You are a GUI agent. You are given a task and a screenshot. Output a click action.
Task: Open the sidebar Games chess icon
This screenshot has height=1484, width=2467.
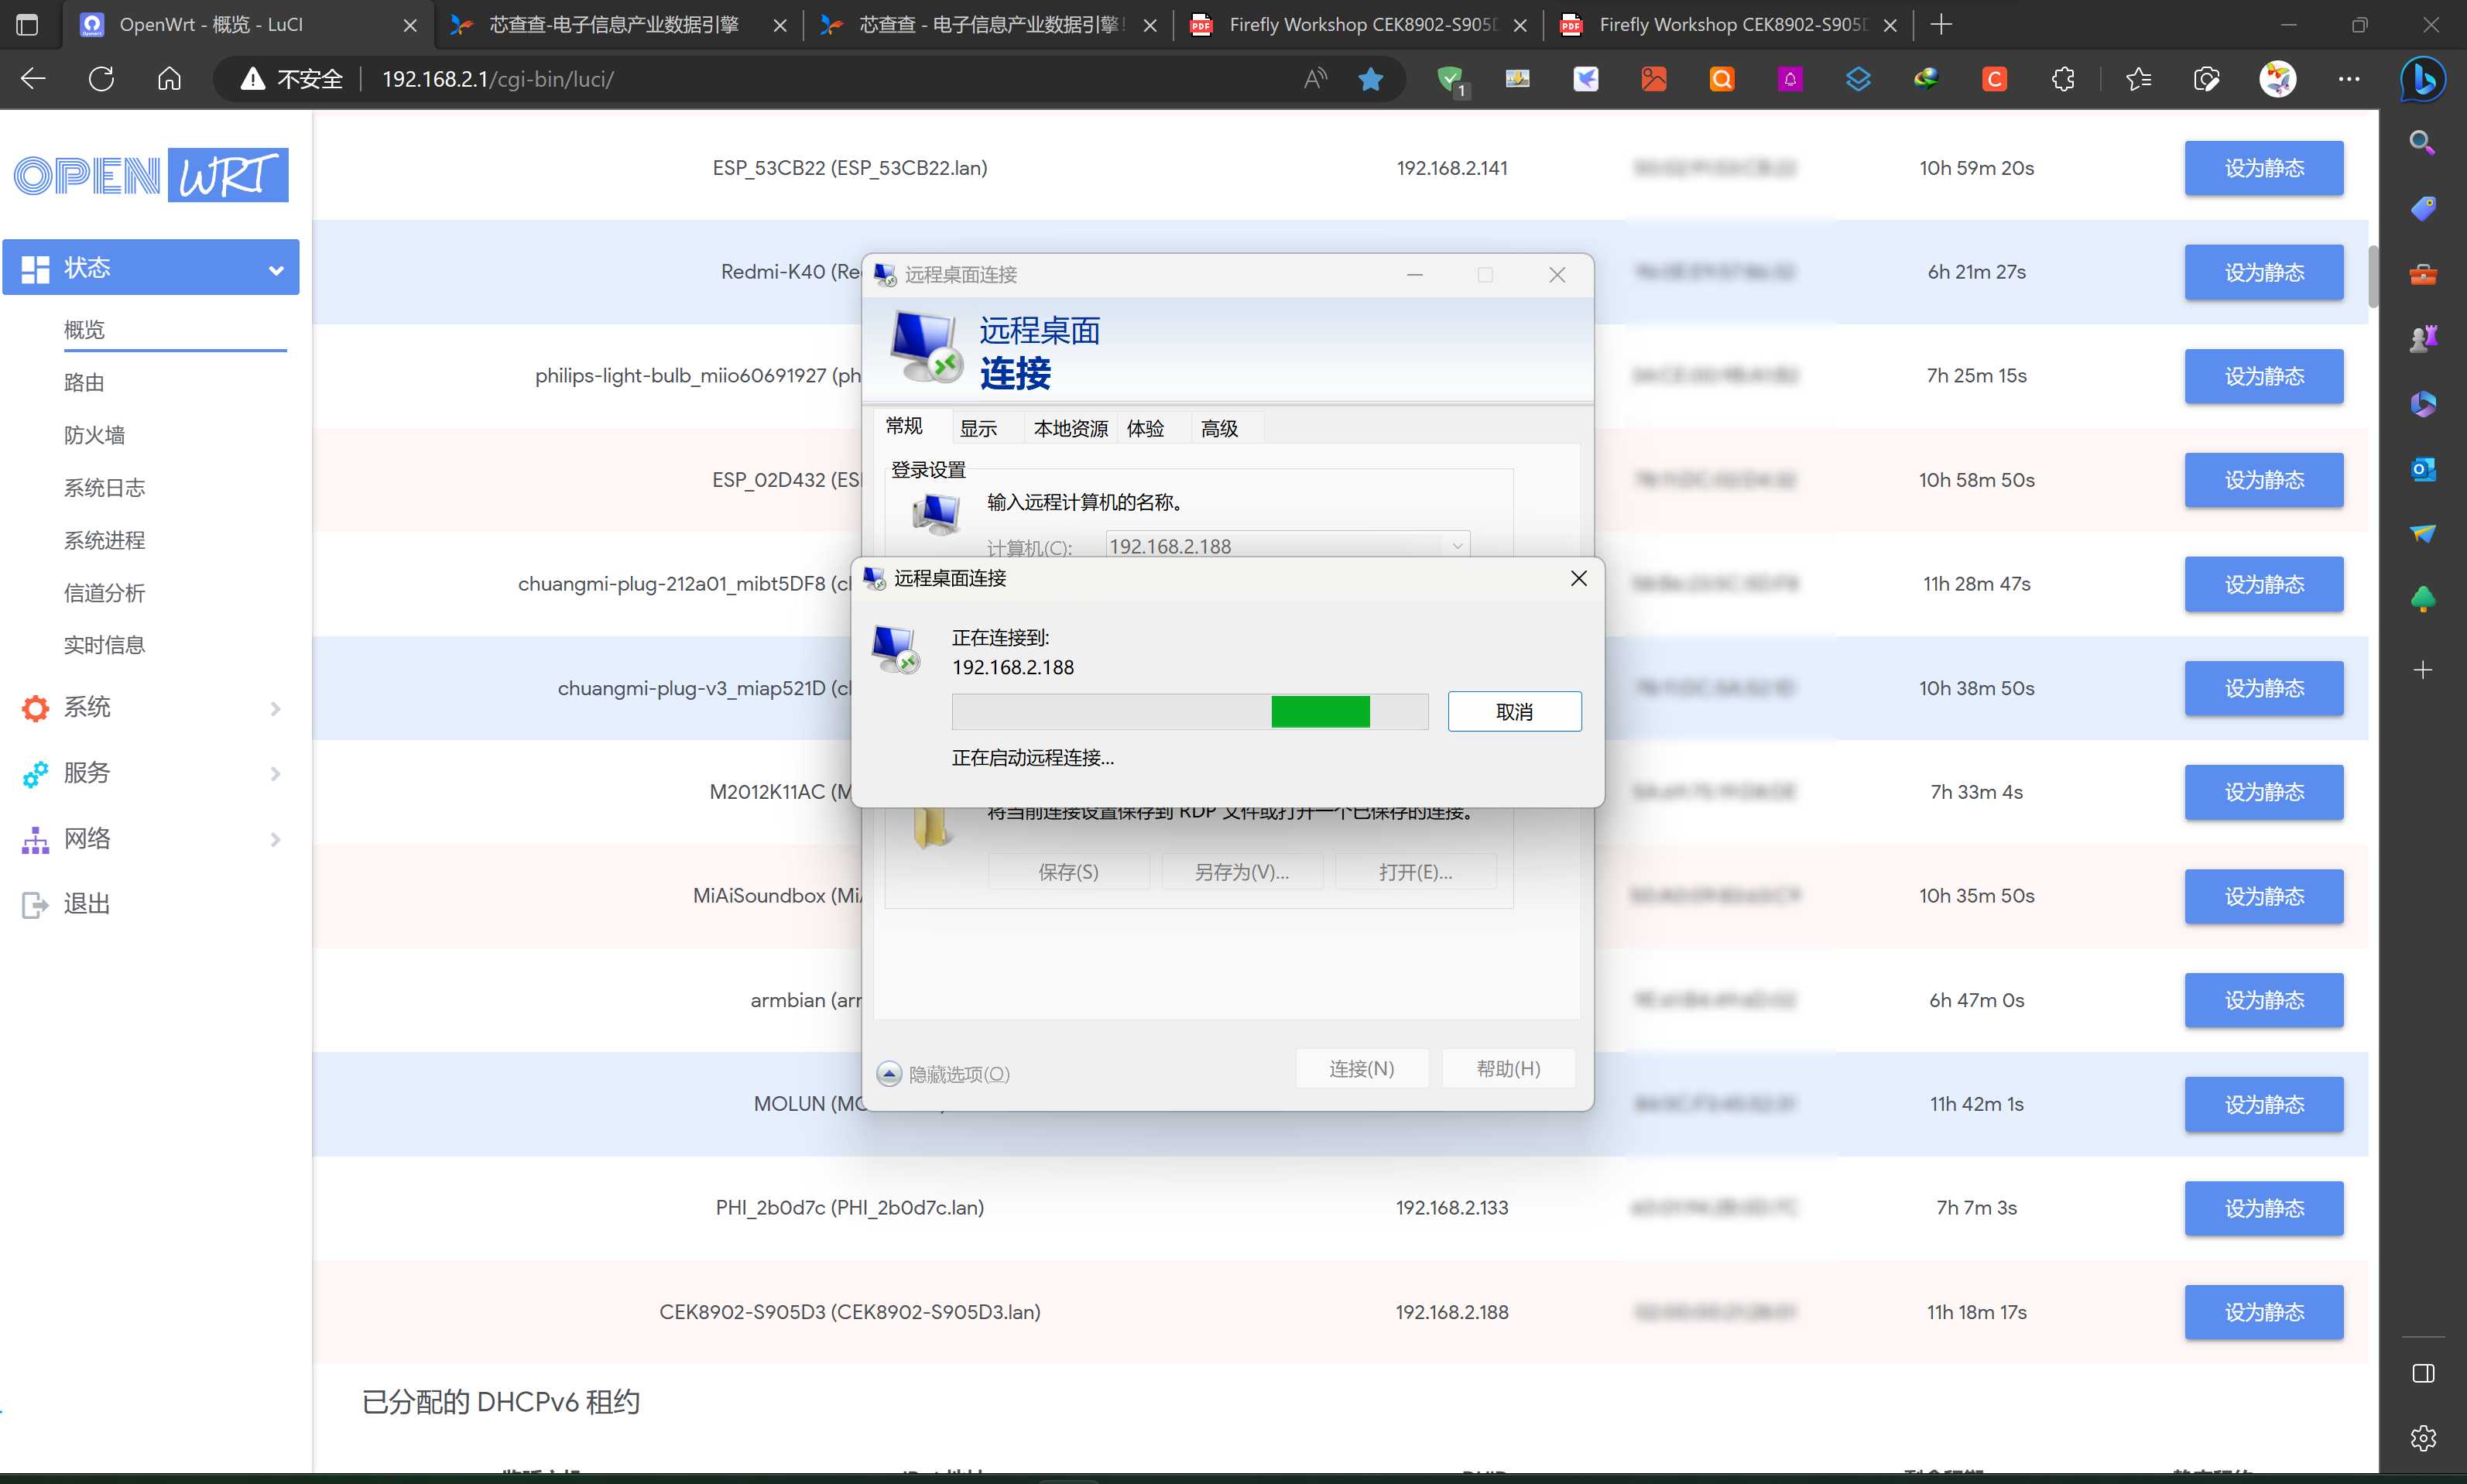click(x=2422, y=338)
